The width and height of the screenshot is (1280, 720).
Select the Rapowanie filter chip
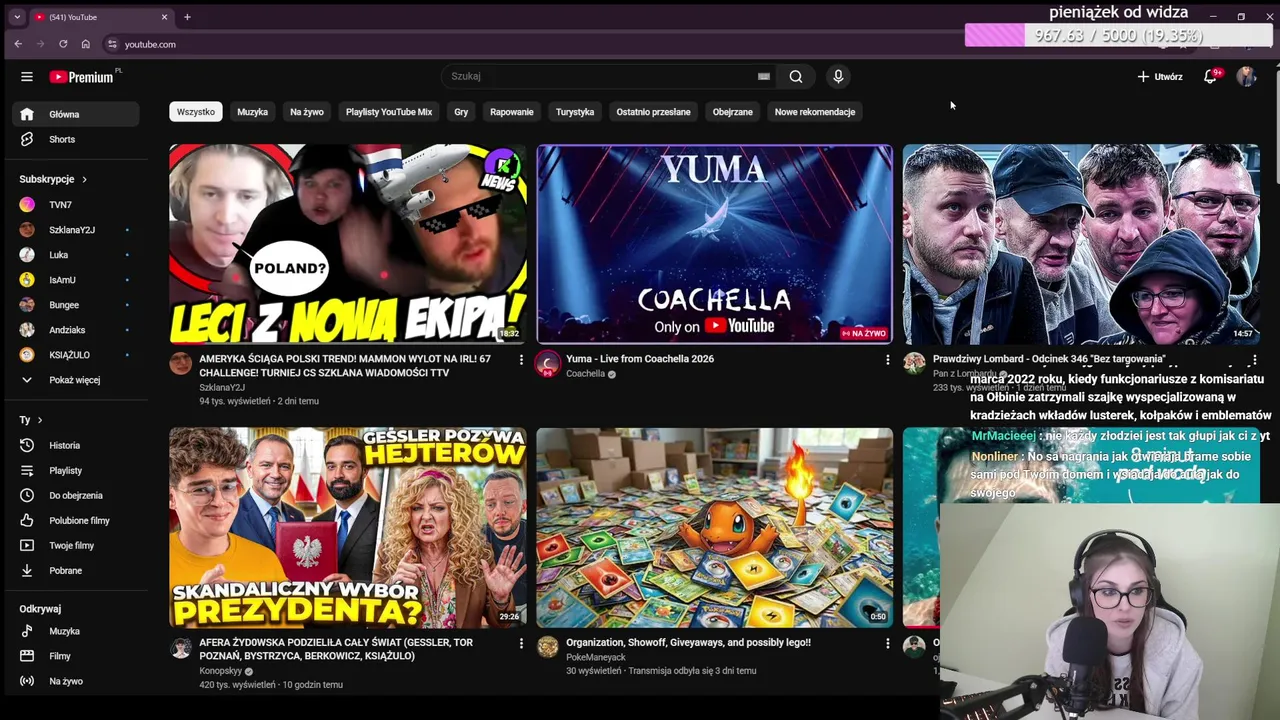point(512,112)
